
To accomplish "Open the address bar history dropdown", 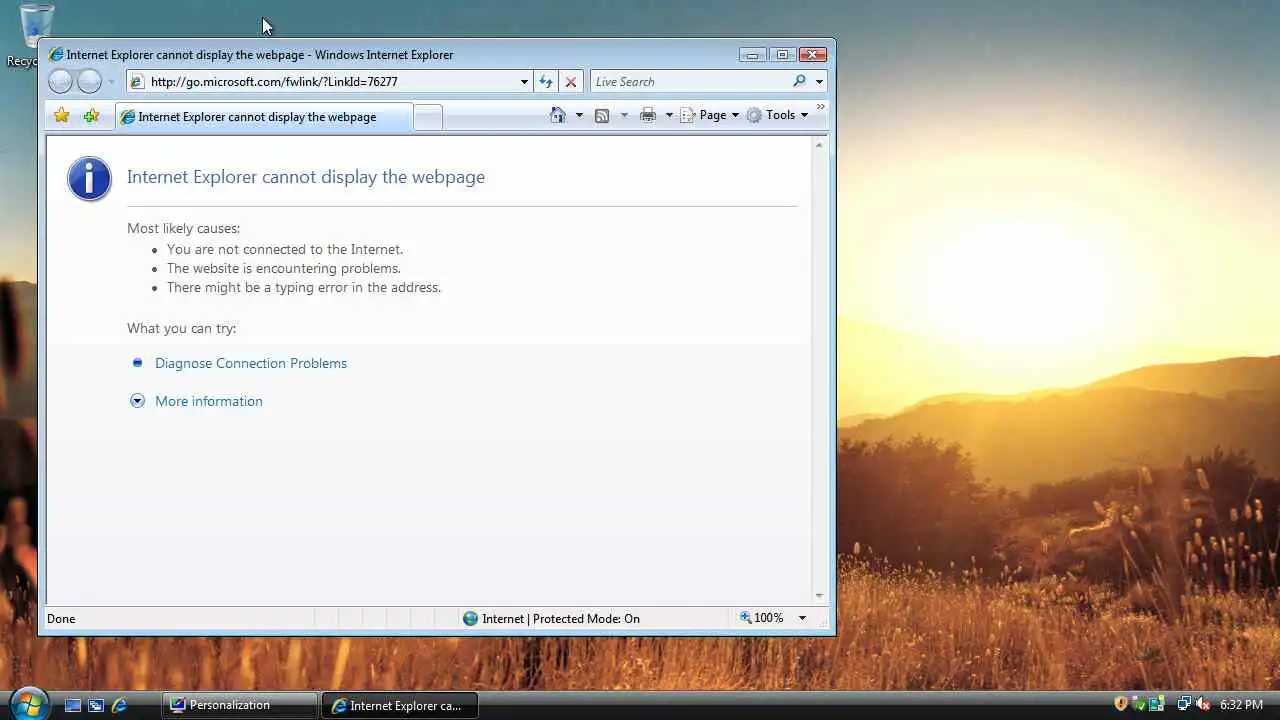I will click(x=524, y=82).
